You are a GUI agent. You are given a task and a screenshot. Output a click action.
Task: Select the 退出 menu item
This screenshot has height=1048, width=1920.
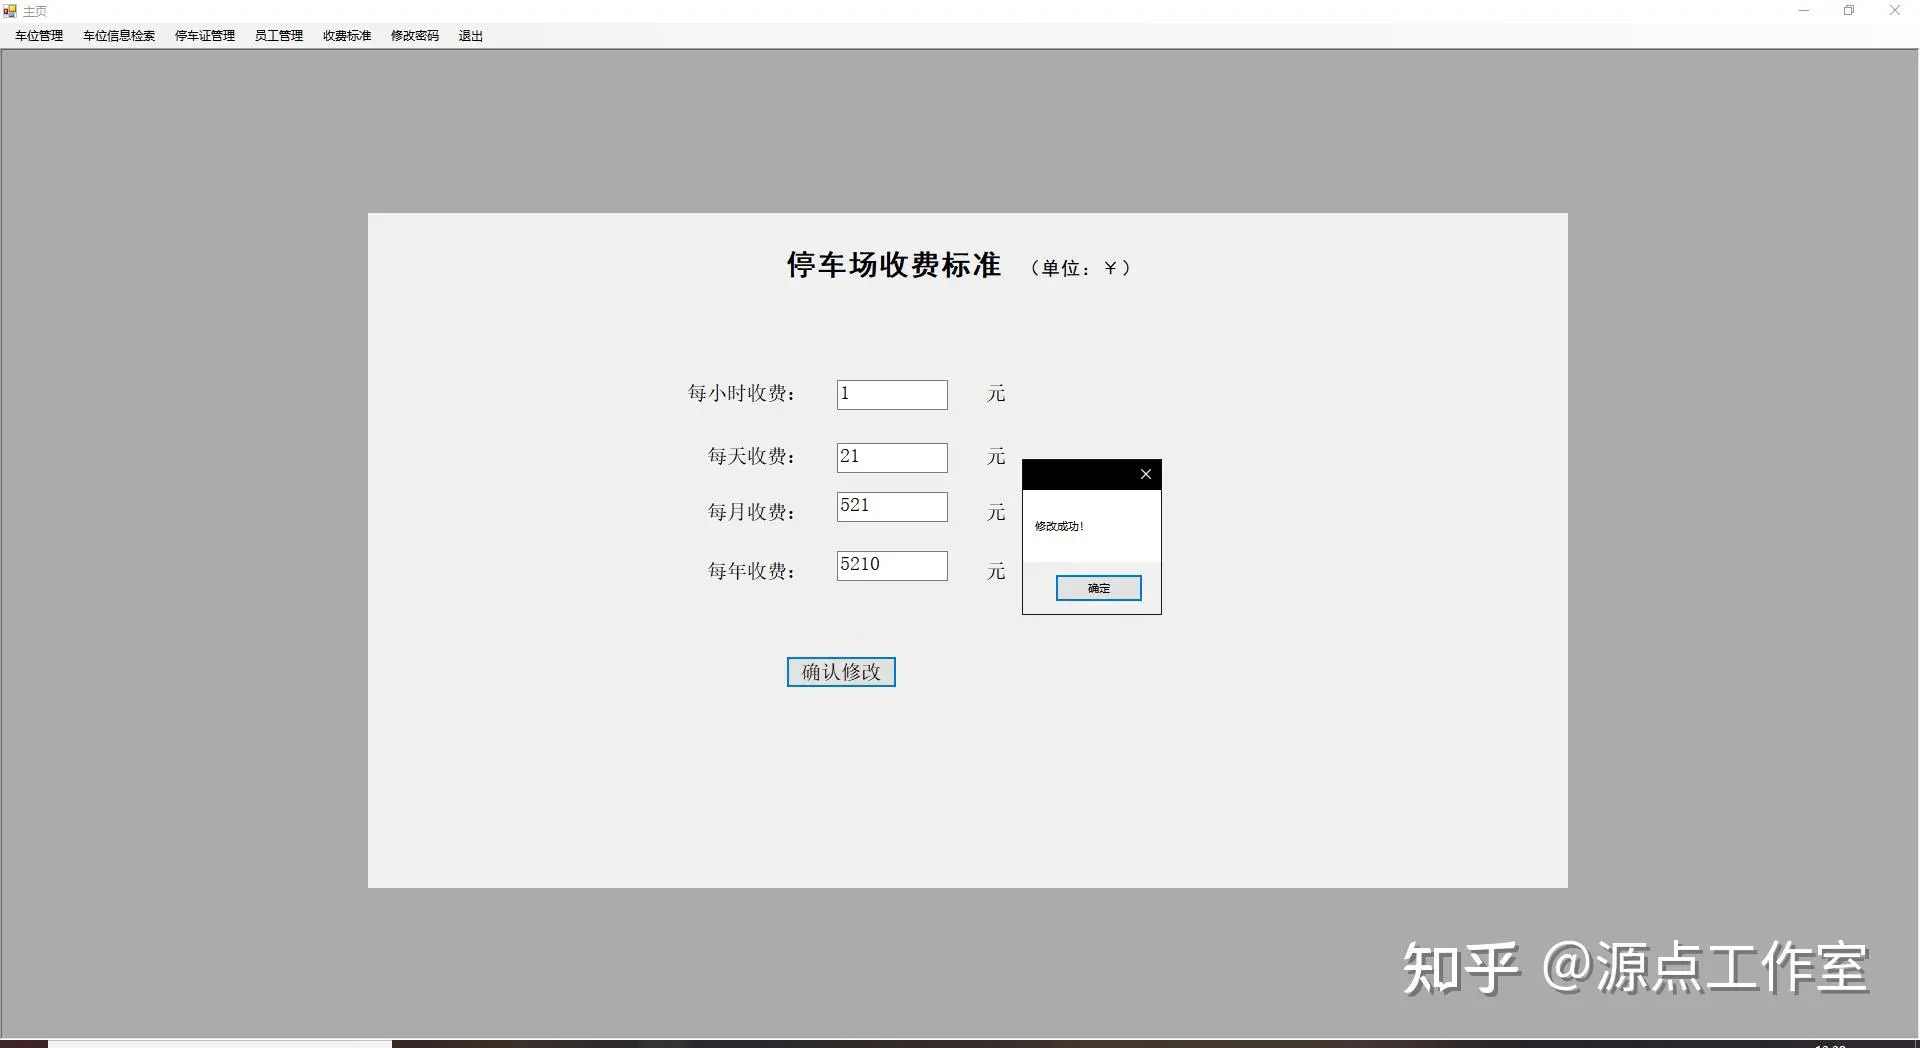point(471,36)
